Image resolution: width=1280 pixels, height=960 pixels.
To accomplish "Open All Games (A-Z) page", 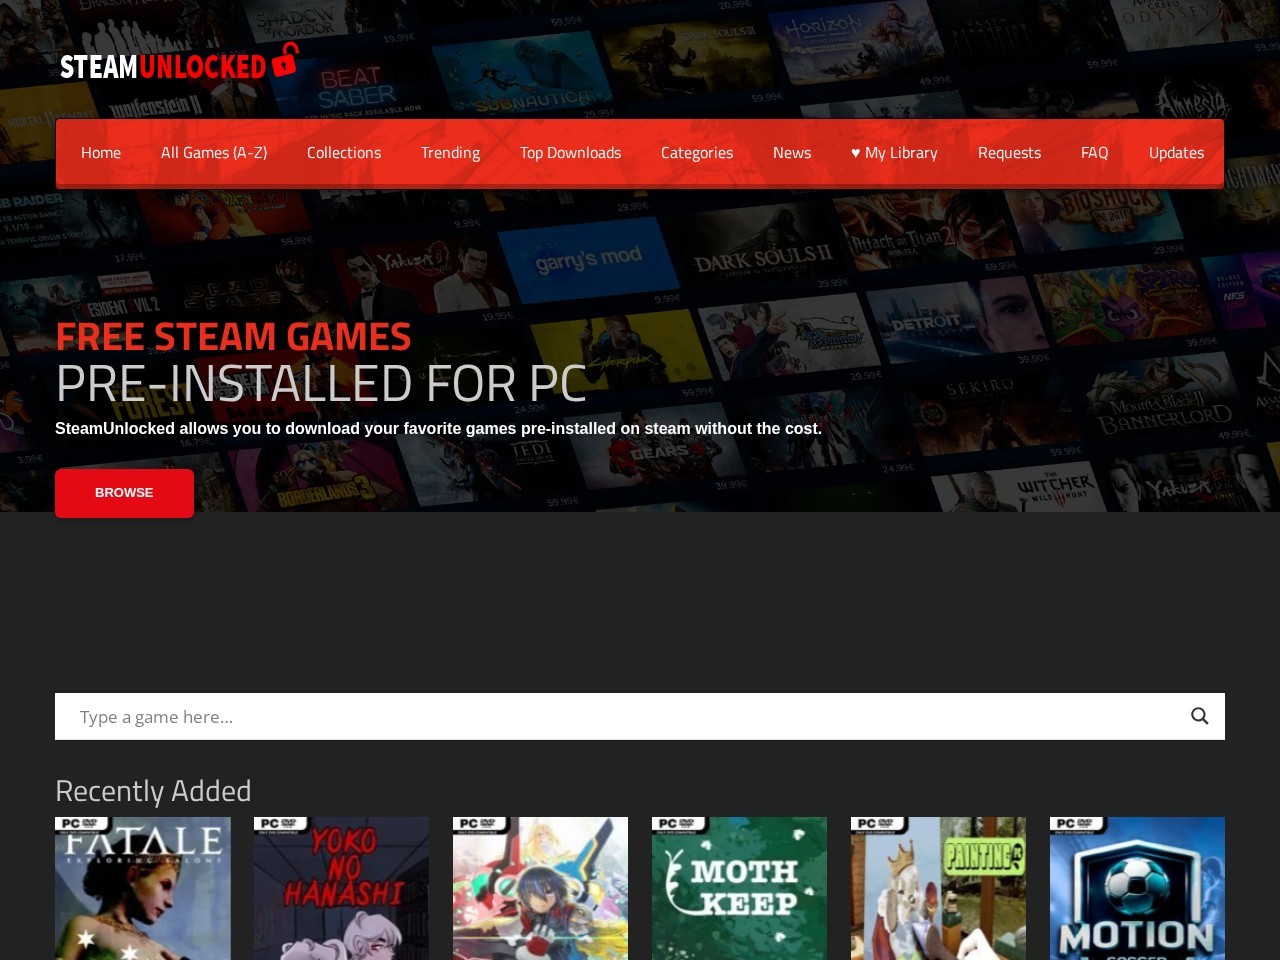I will pos(214,153).
